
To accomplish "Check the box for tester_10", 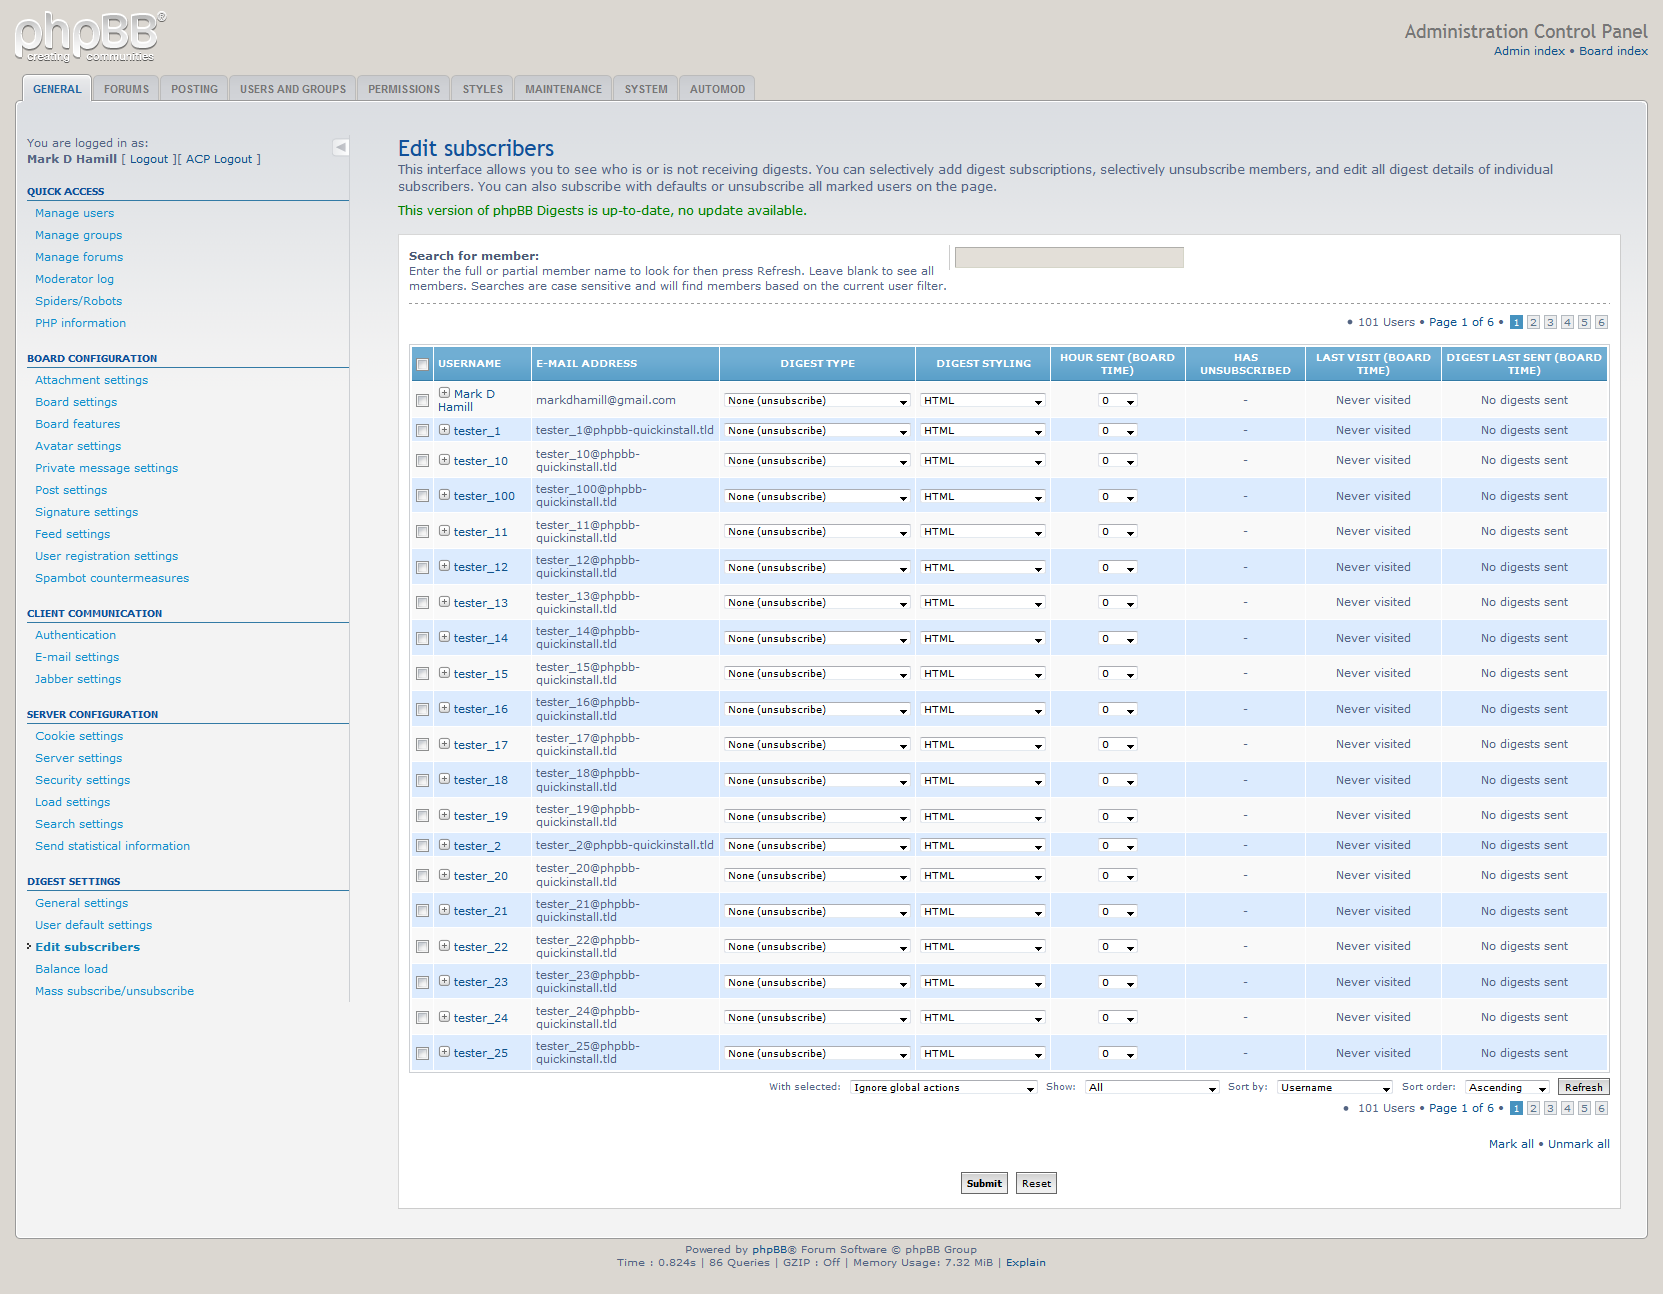I will (x=422, y=461).
